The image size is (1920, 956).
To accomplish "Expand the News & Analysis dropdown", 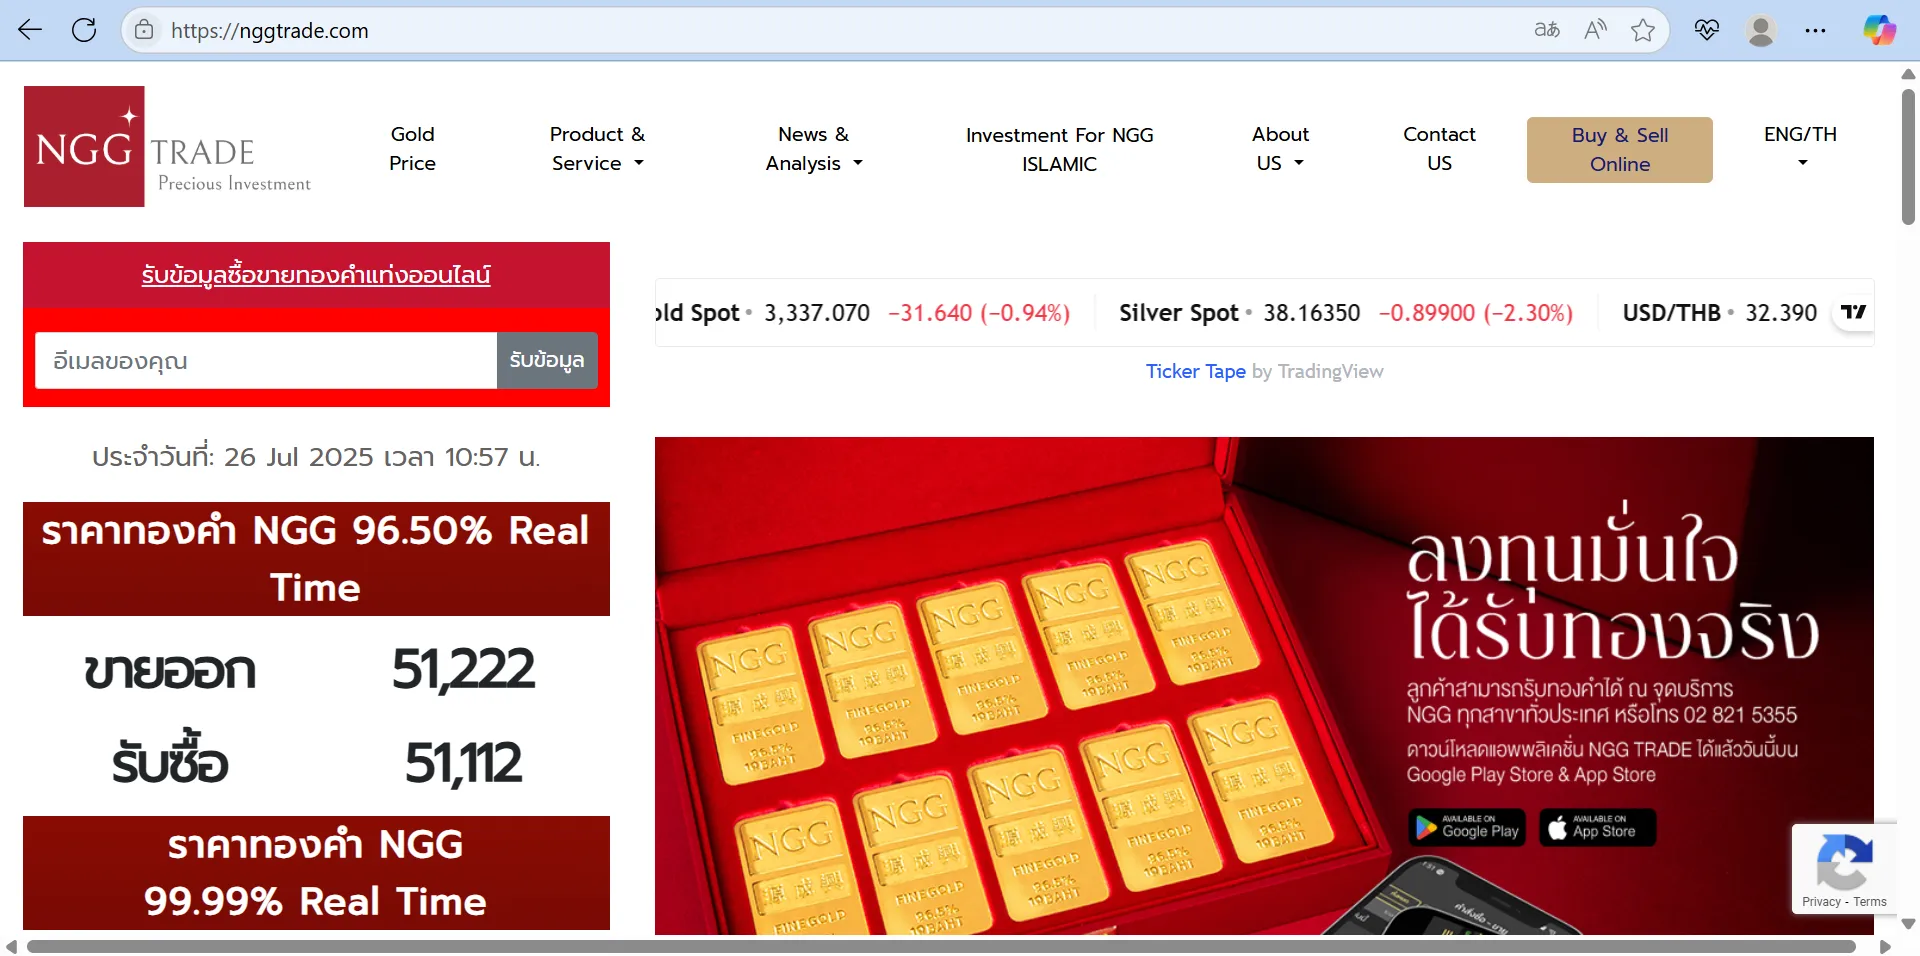I will coord(814,148).
